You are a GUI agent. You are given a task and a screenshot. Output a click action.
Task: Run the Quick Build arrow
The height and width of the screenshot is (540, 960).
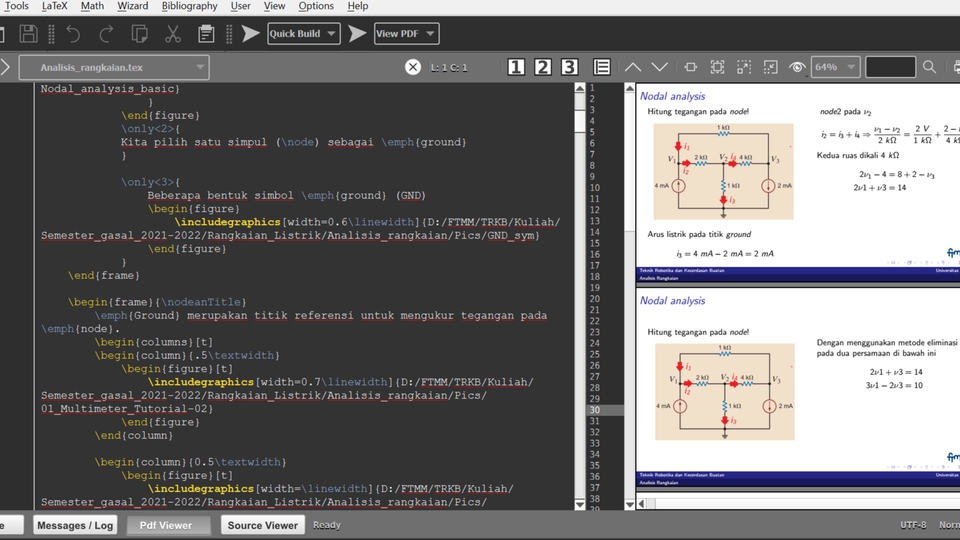tap(250, 34)
